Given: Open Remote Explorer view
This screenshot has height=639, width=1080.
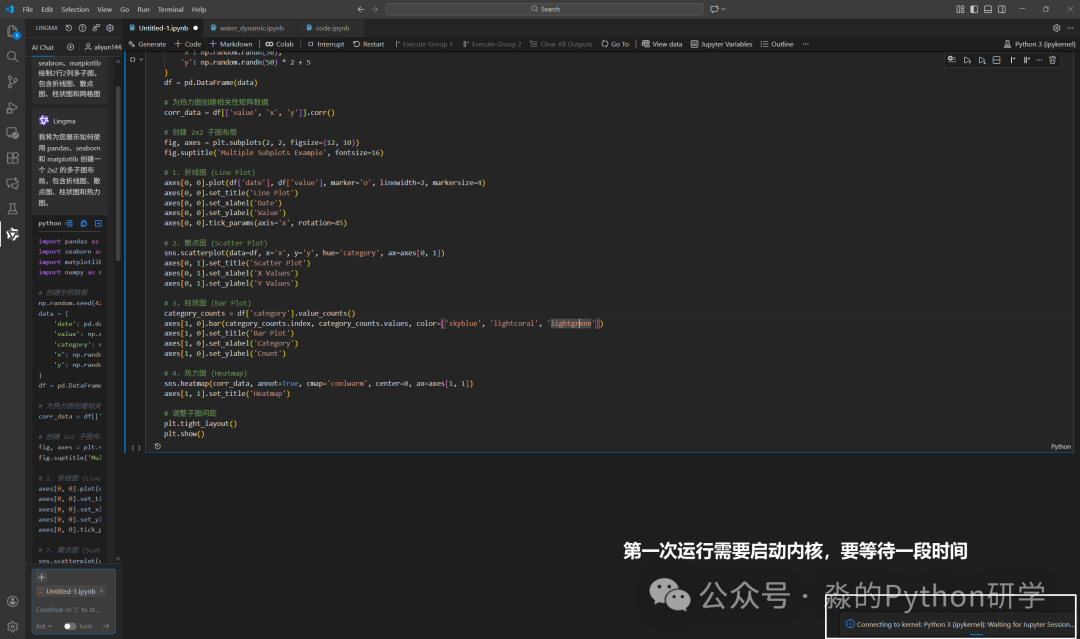Looking at the screenshot, I should (12, 133).
